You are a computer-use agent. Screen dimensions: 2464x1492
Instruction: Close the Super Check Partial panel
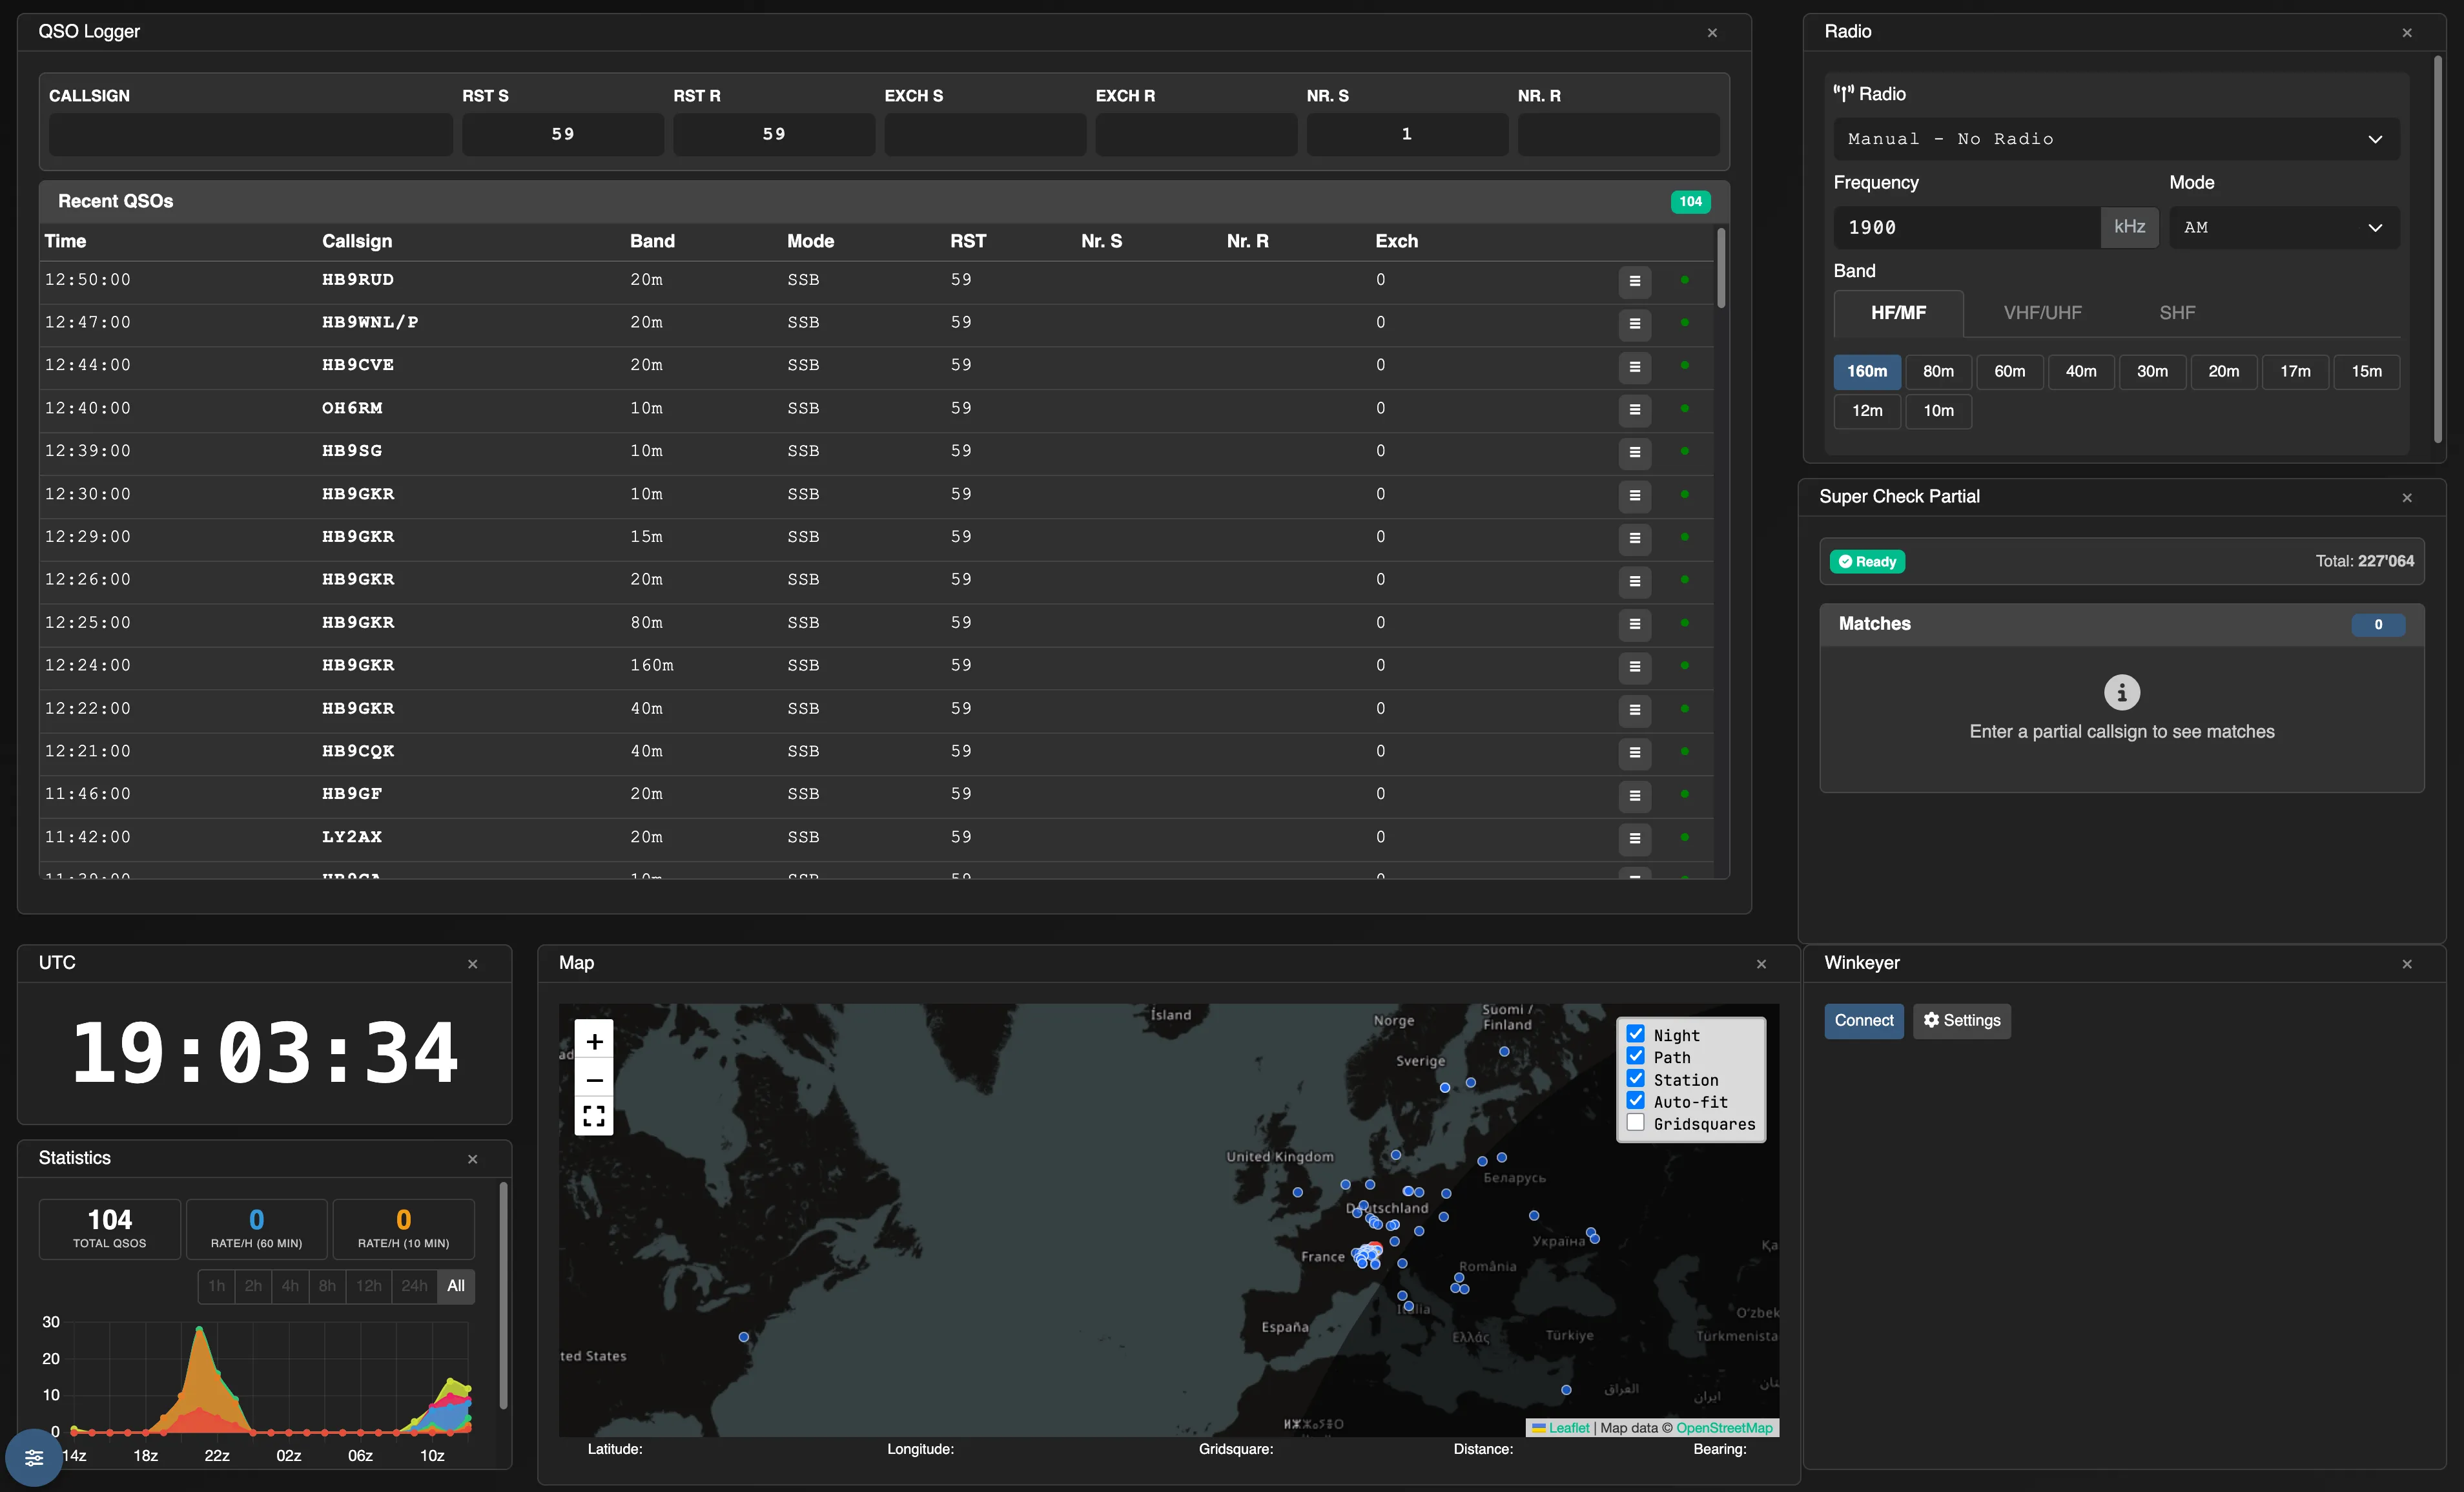tap(2407, 498)
